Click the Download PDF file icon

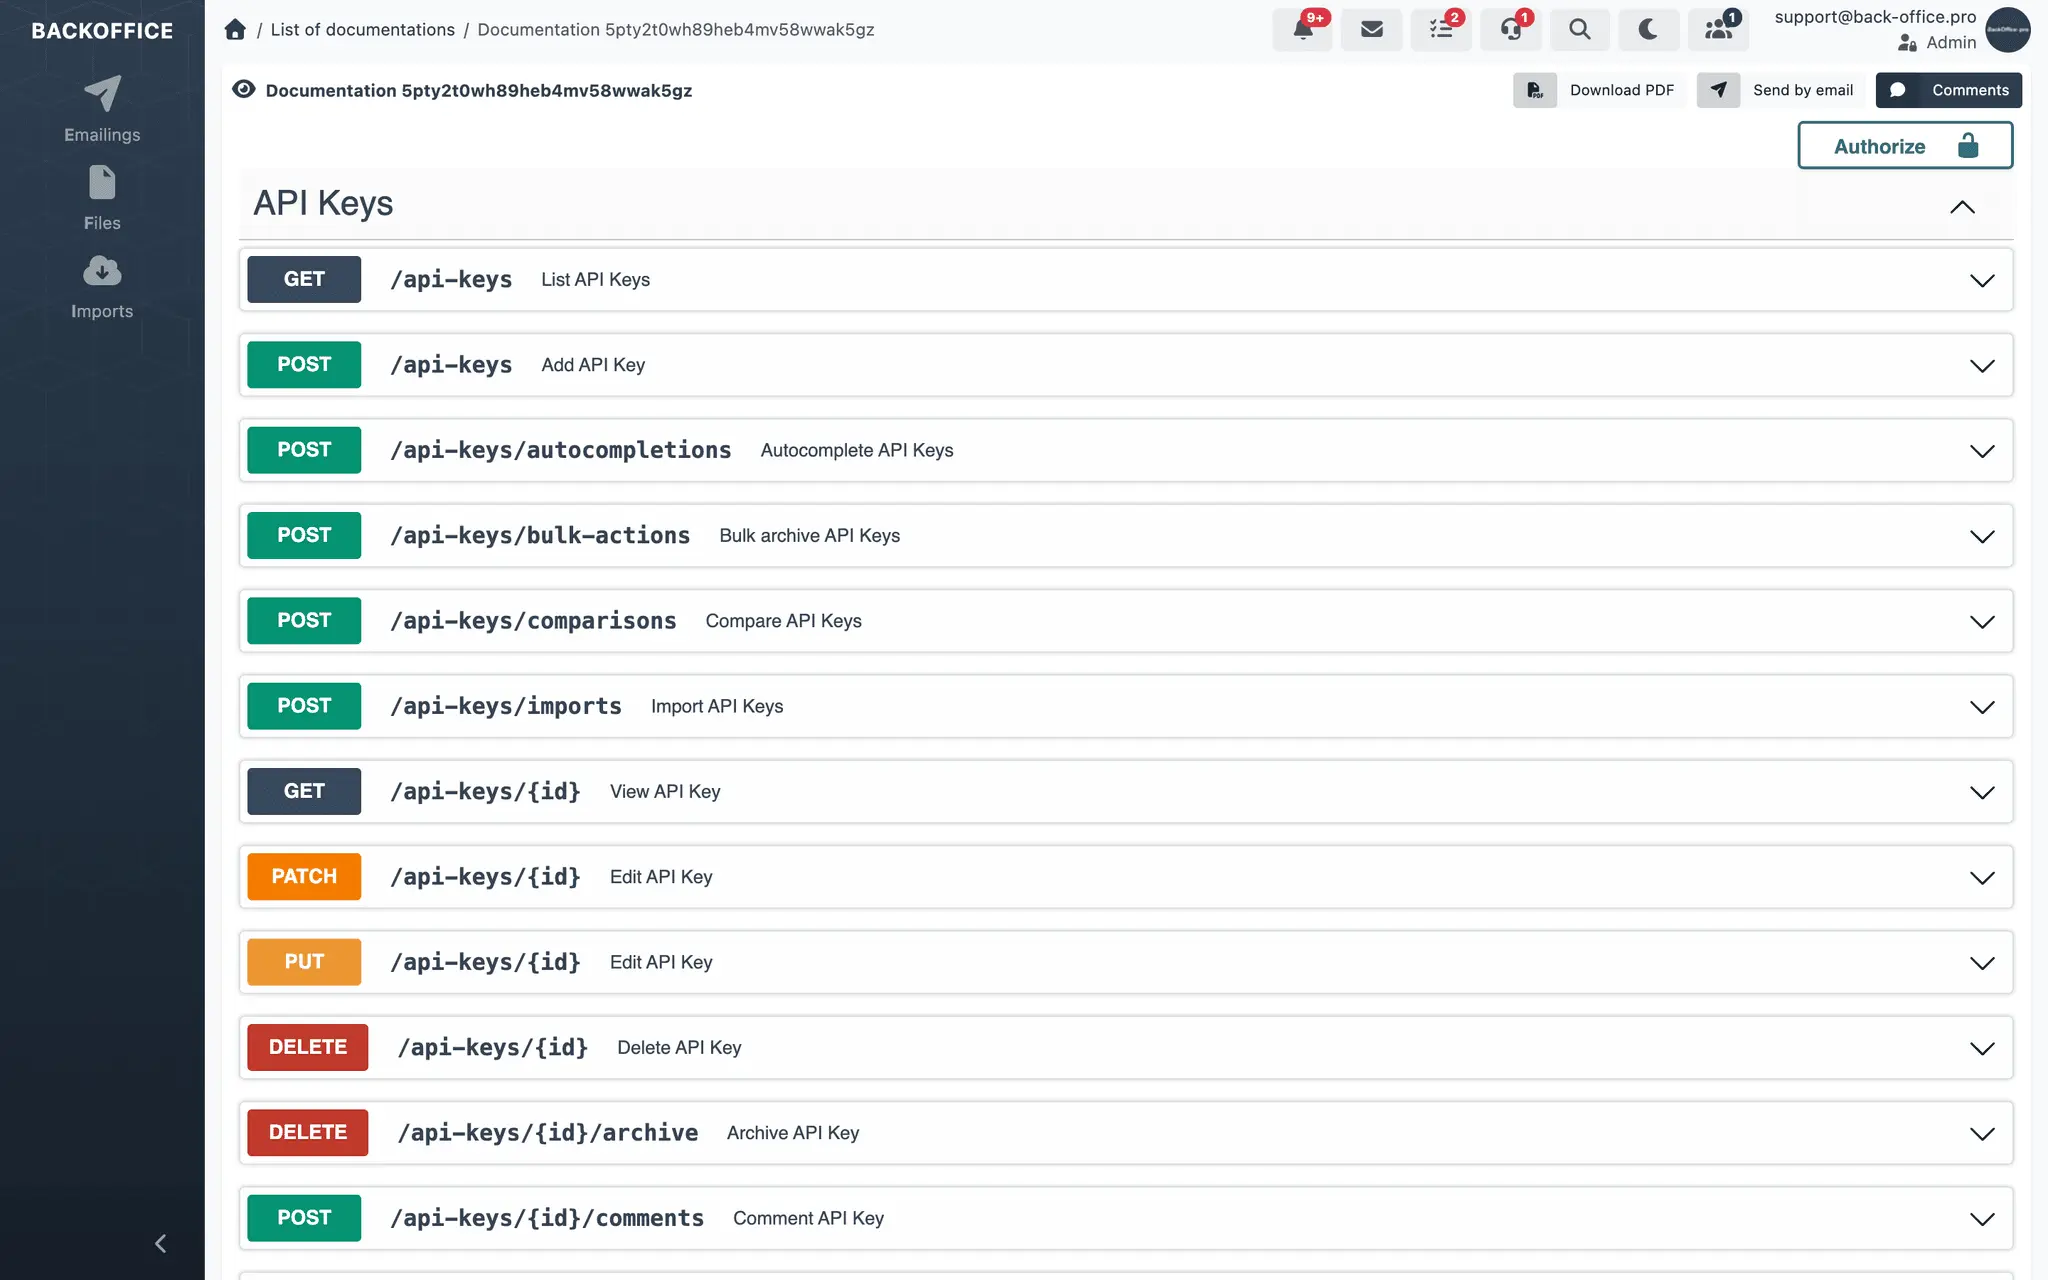point(1534,90)
